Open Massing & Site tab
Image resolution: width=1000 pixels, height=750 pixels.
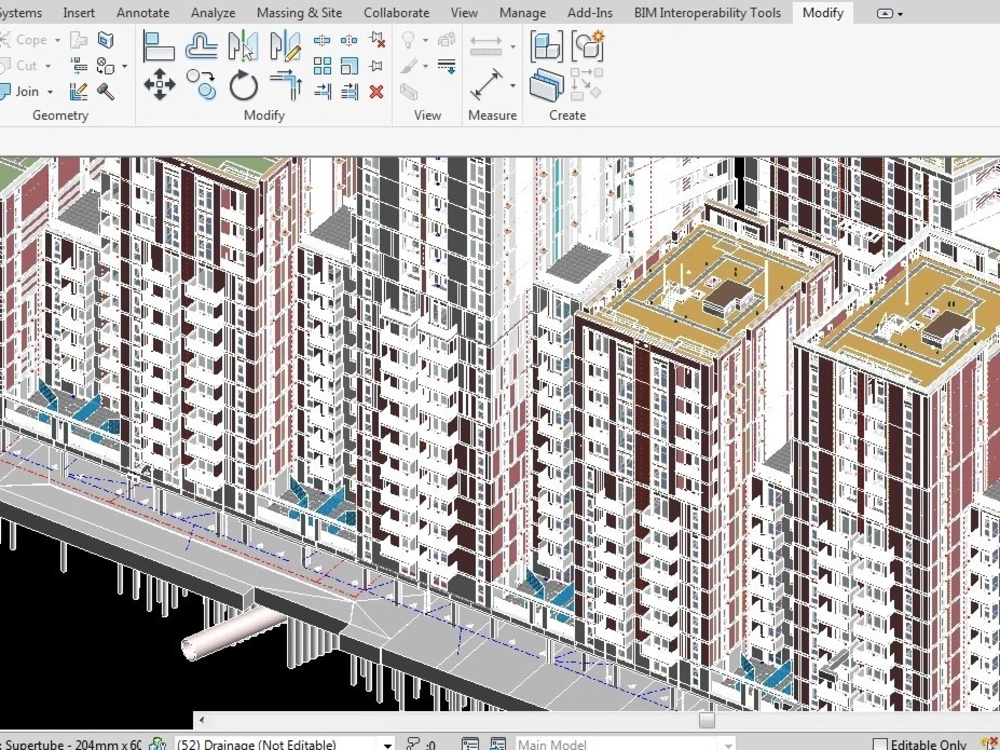(x=299, y=13)
